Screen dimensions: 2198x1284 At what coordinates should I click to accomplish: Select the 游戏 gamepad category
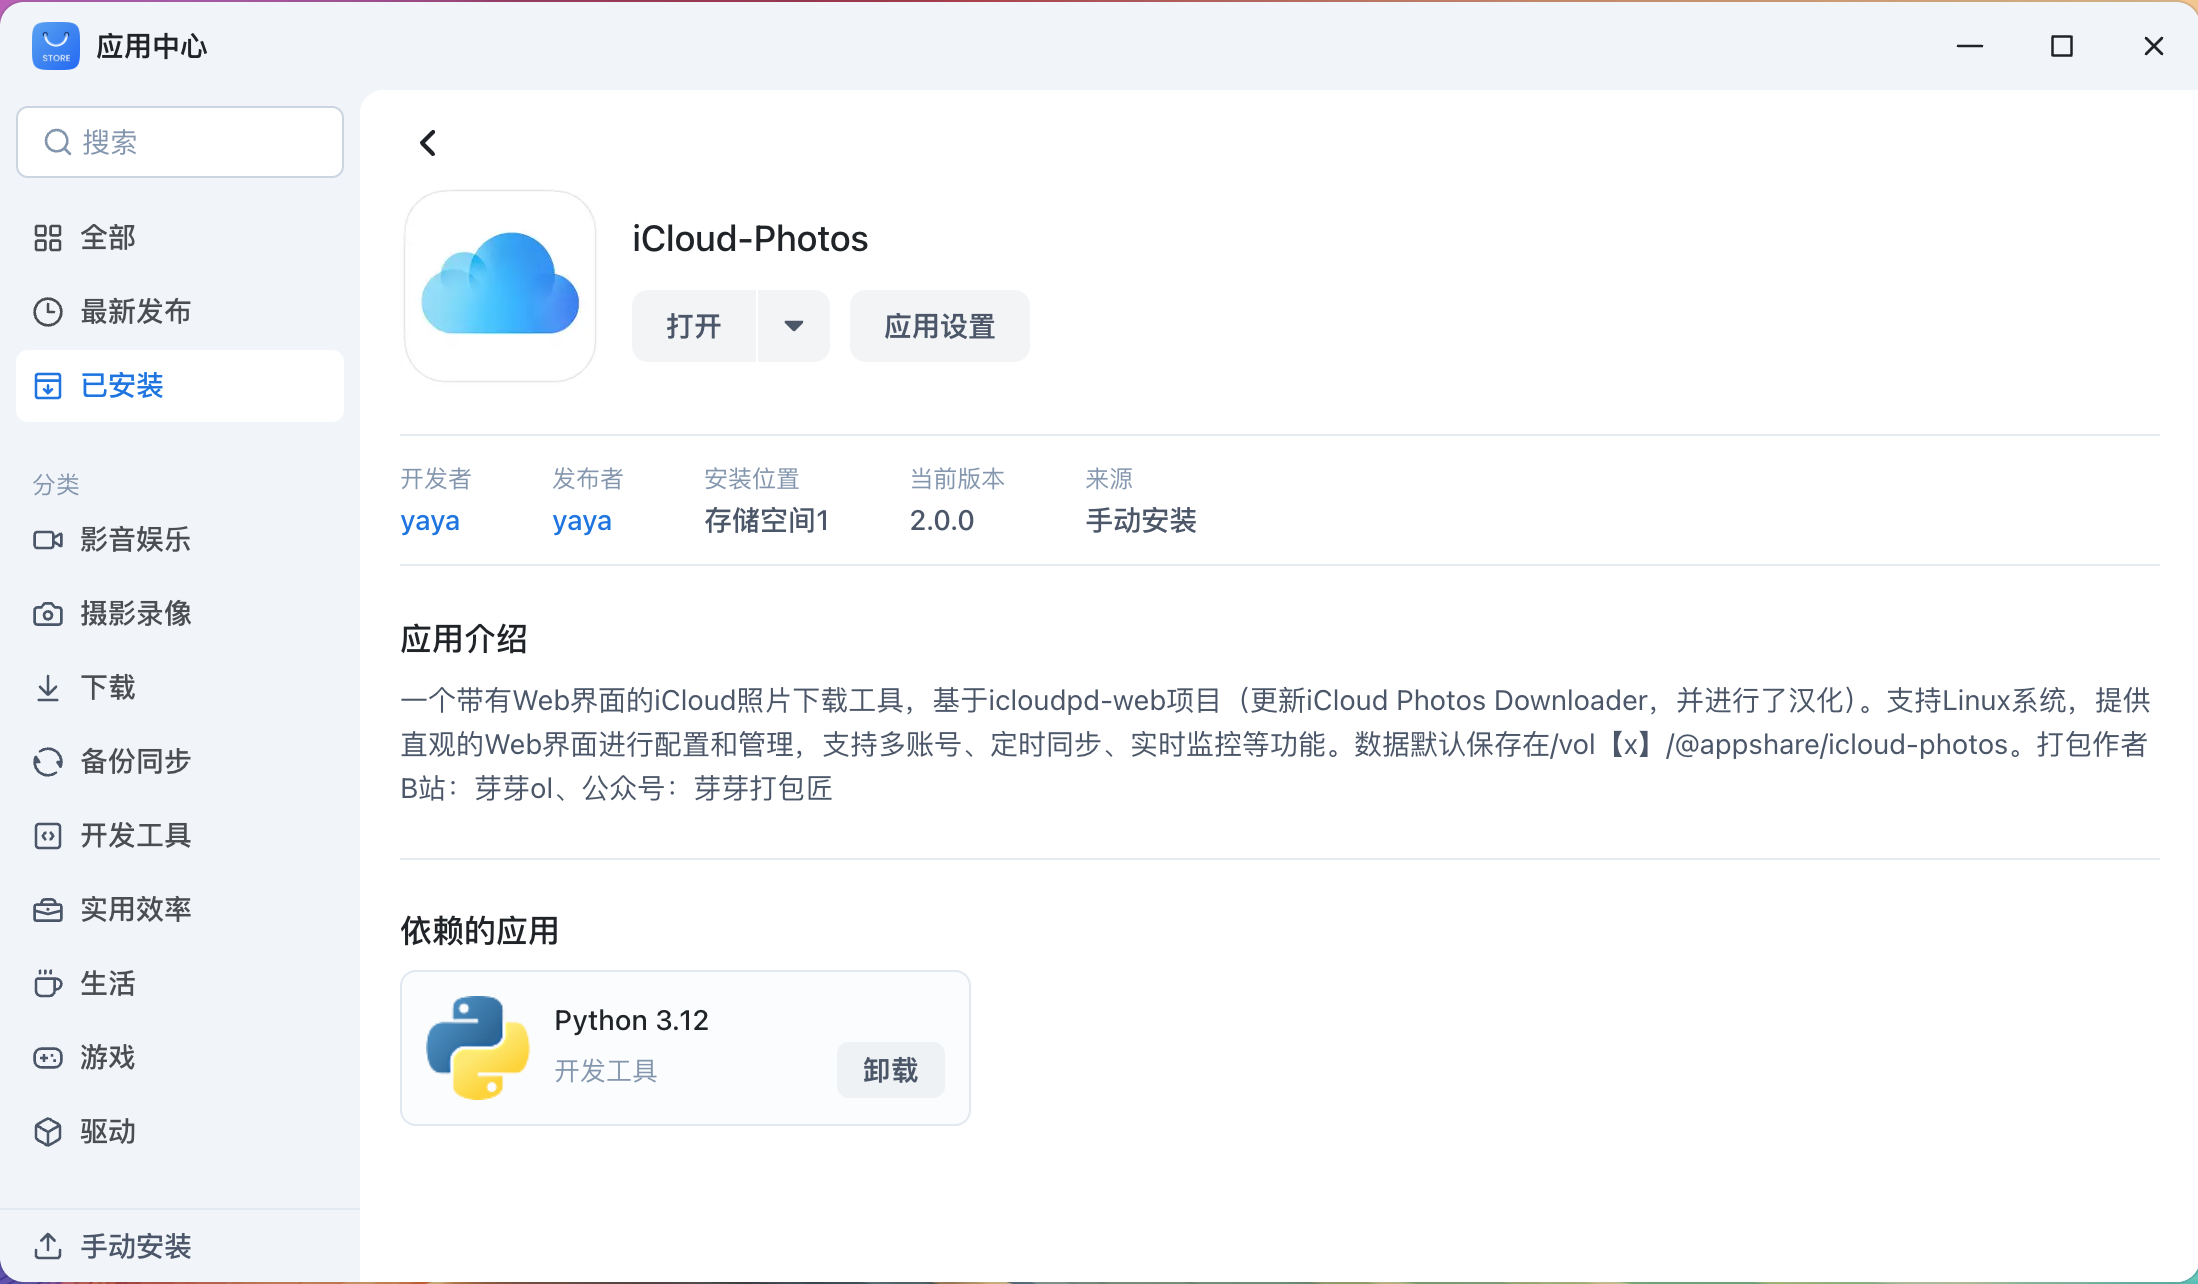coord(107,1058)
